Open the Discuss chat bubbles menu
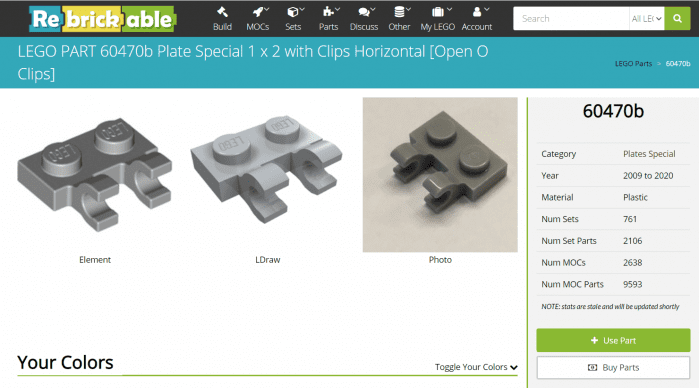Screen dimensions: 699x388 coord(364,19)
